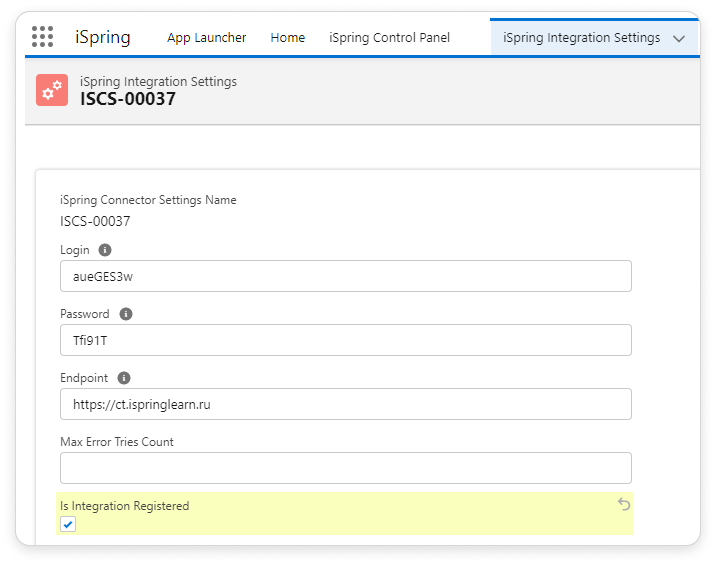This screenshot has width=716, height=565.
Task: Click the ISCS-00037 connector settings name value
Action: (x=95, y=221)
